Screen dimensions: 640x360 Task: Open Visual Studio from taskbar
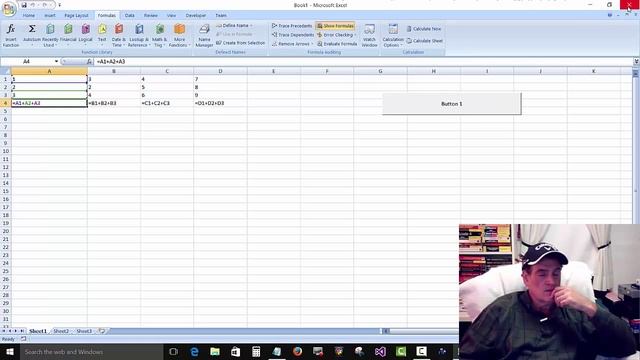(x=380, y=351)
